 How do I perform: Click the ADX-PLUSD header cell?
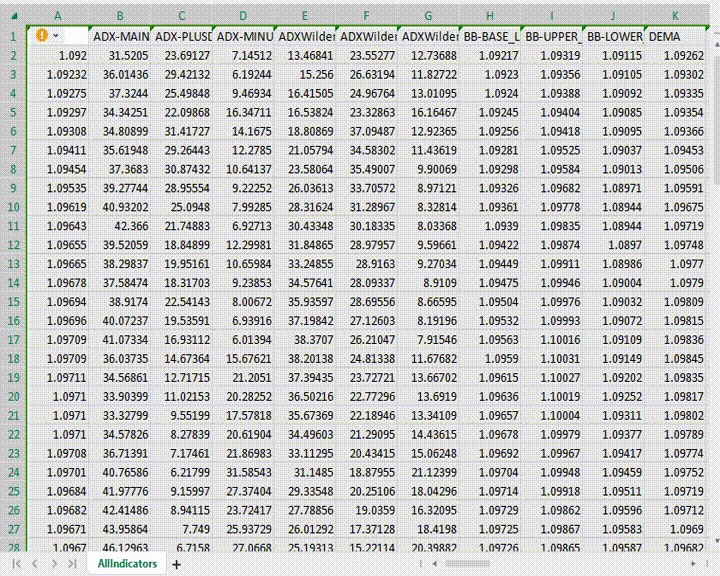click(x=181, y=36)
